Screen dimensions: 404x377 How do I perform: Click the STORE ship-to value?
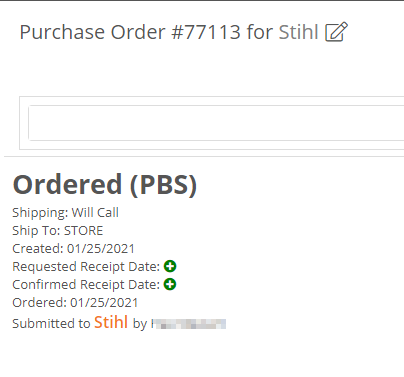[x=83, y=231]
